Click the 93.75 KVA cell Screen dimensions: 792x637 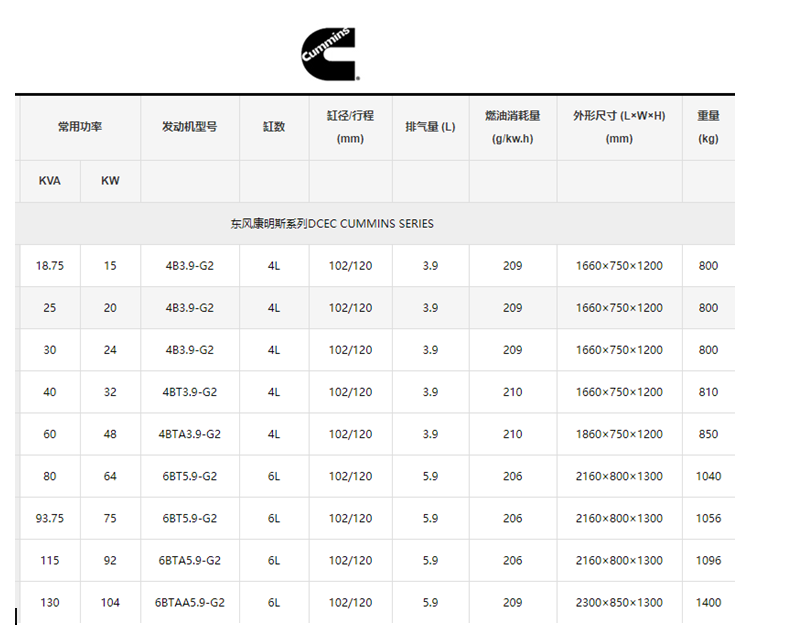[50, 518]
